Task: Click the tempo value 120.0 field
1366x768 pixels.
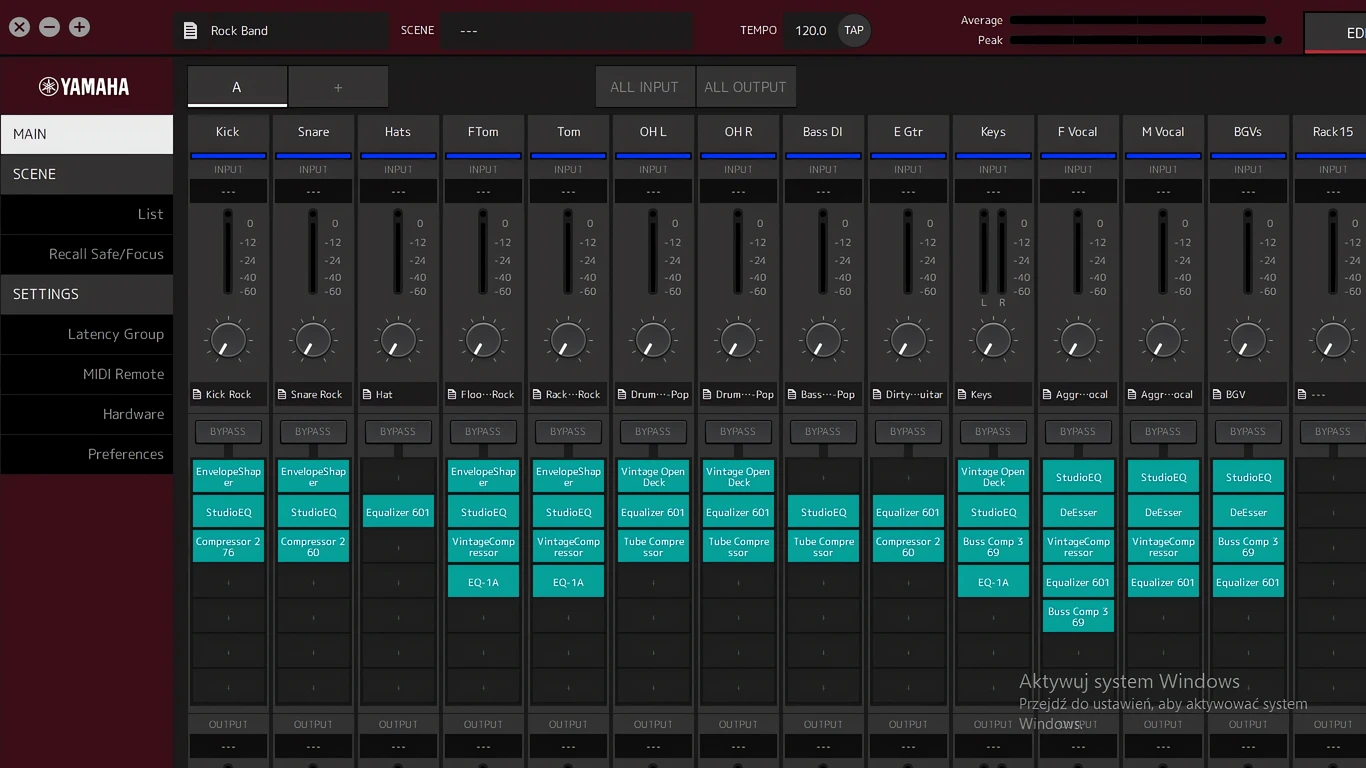Action: click(x=810, y=31)
